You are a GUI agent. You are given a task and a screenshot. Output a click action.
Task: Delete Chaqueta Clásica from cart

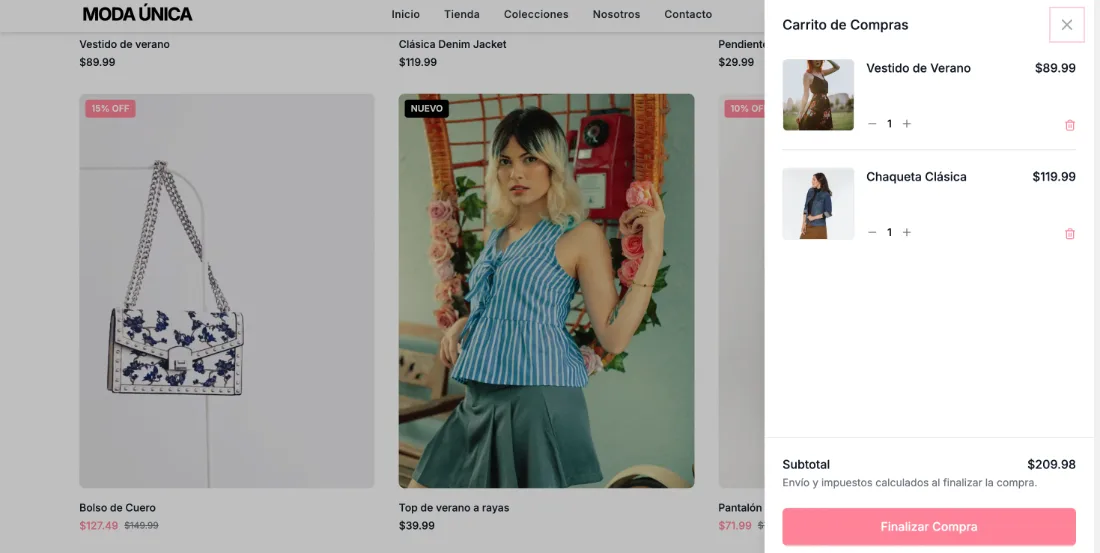(1069, 234)
